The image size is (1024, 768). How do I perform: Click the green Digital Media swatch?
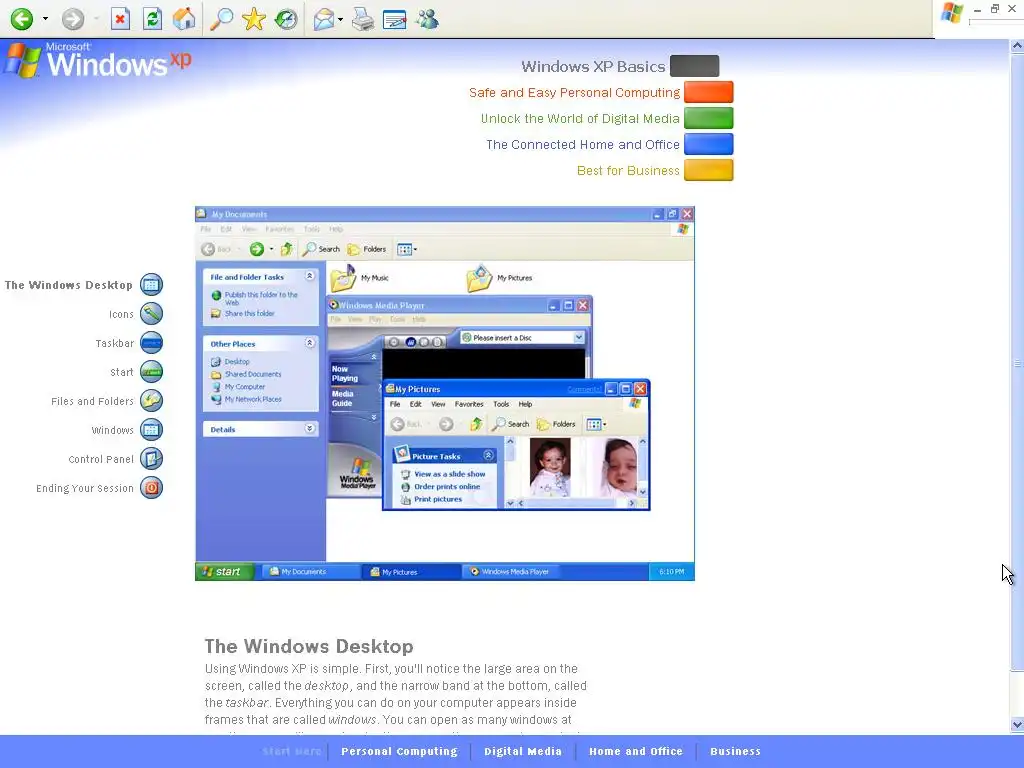point(709,118)
